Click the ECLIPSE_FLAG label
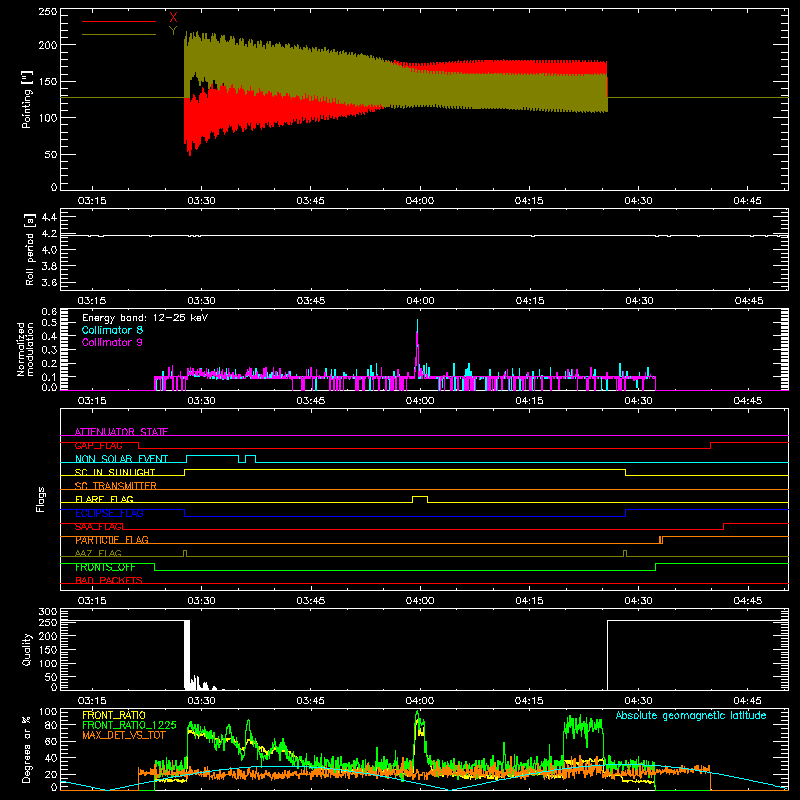The height and width of the screenshot is (800, 800). coord(109,513)
